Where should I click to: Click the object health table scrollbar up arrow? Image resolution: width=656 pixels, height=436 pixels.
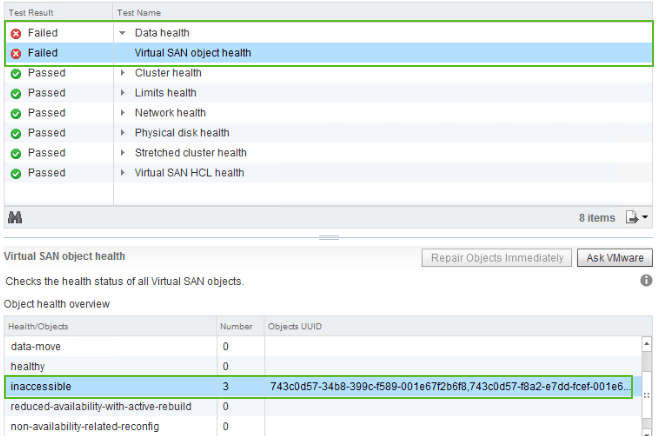click(646, 344)
